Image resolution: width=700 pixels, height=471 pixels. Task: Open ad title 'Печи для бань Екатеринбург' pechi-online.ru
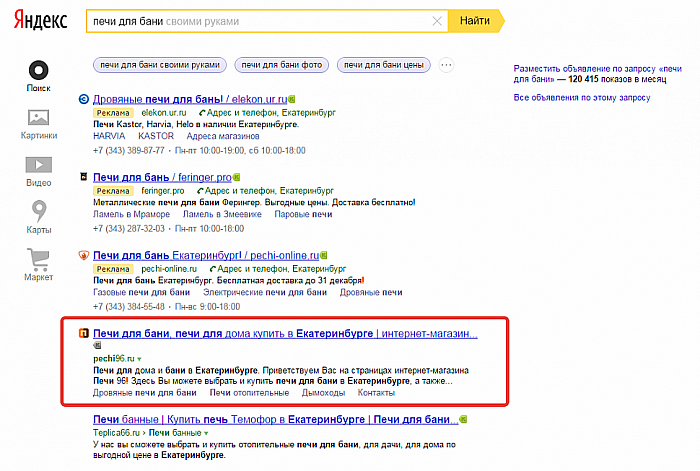pos(206,255)
